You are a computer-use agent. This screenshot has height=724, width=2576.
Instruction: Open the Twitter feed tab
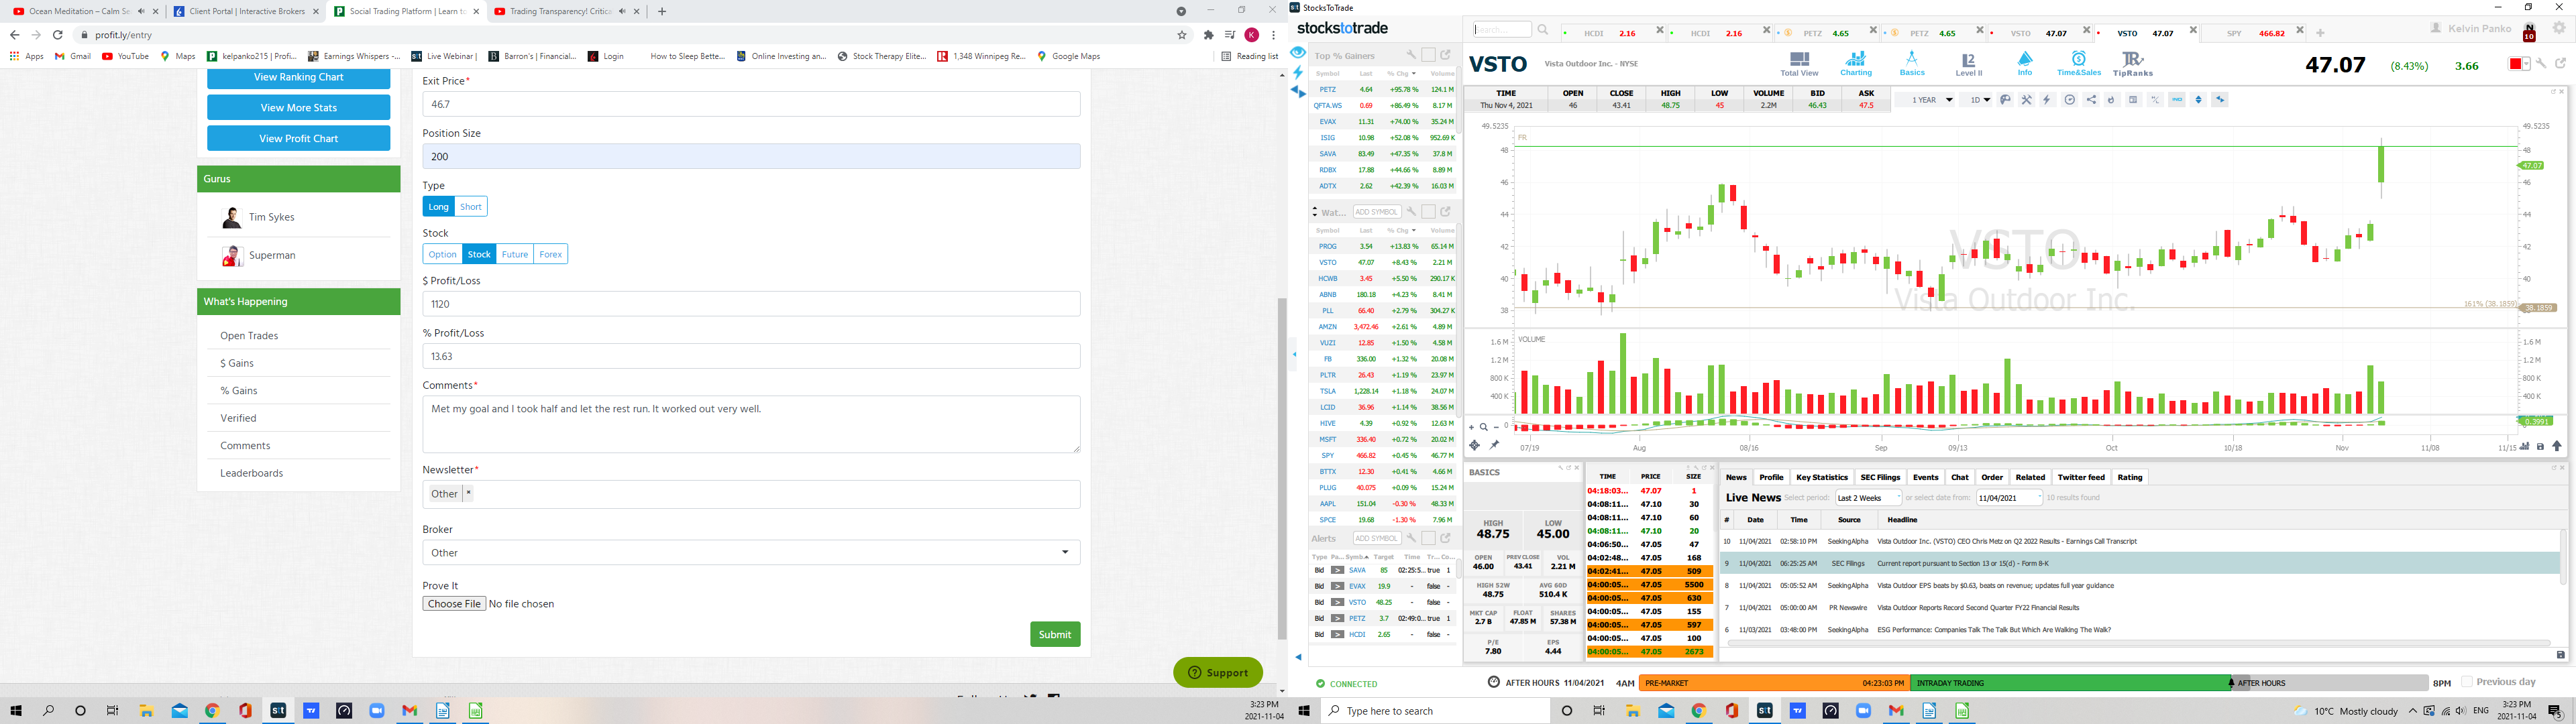2081,477
